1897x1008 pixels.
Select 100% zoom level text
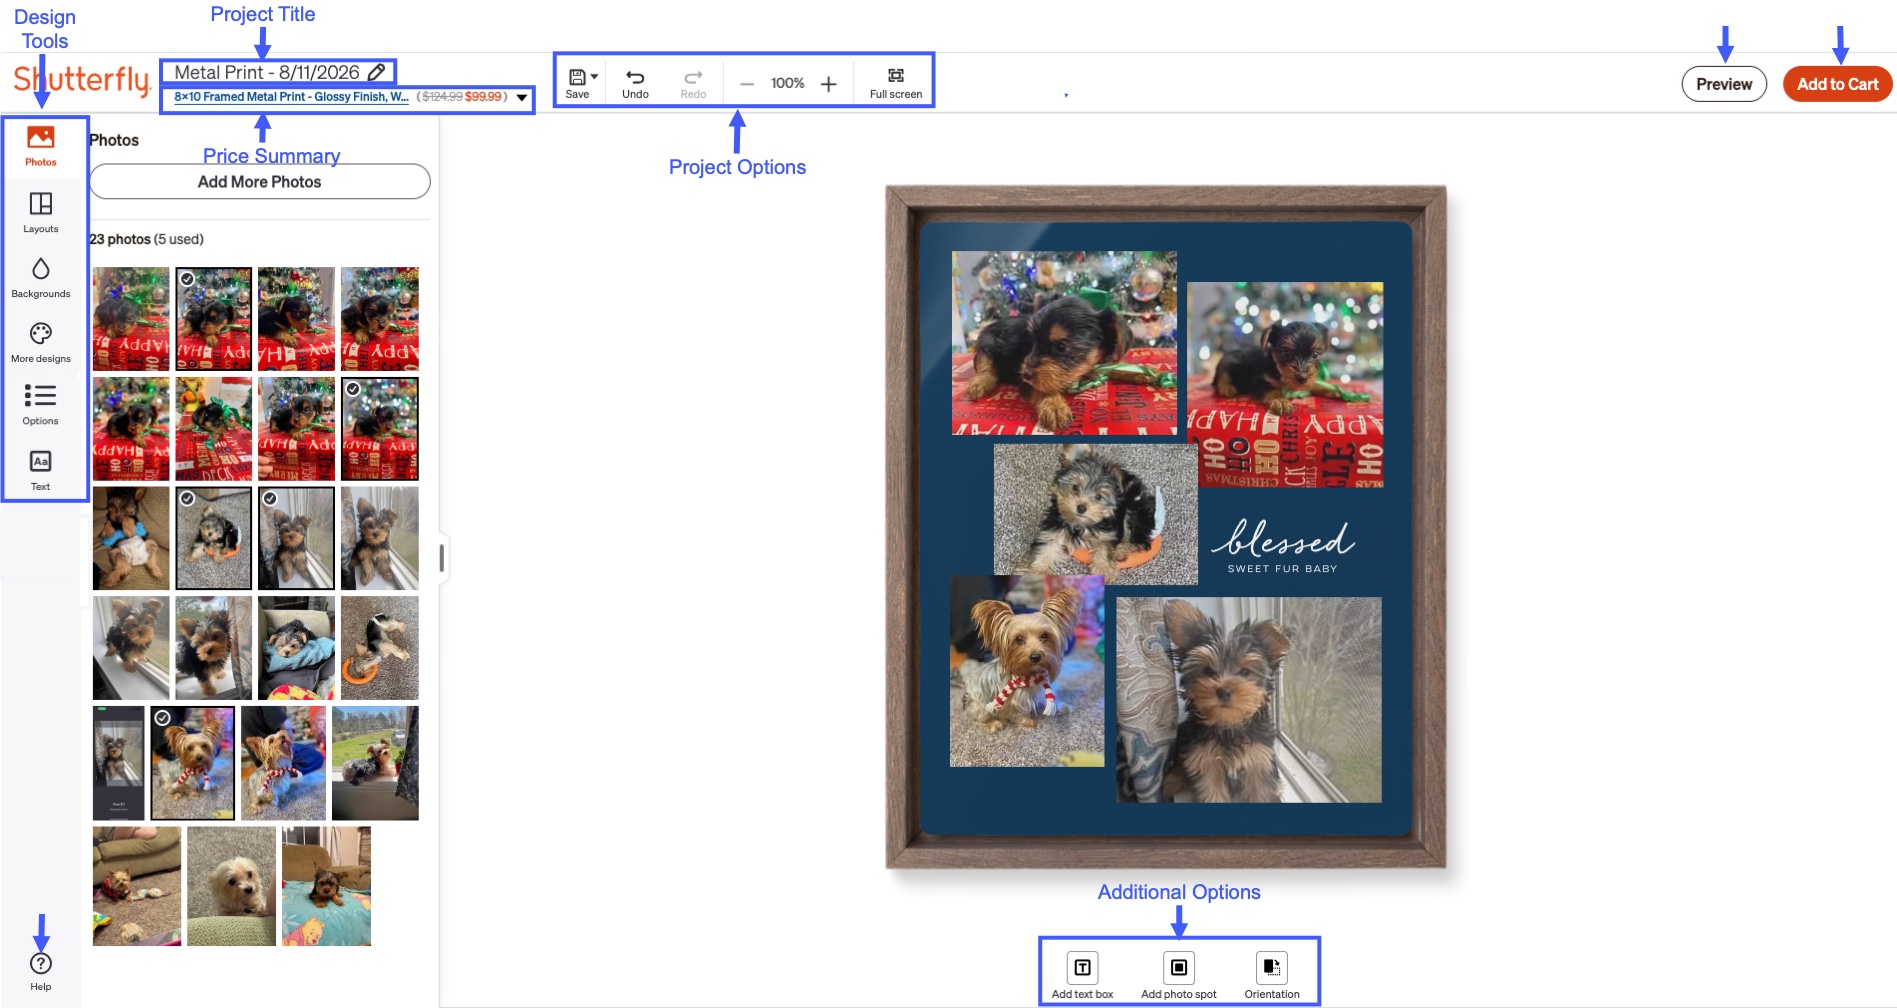point(788,83)
